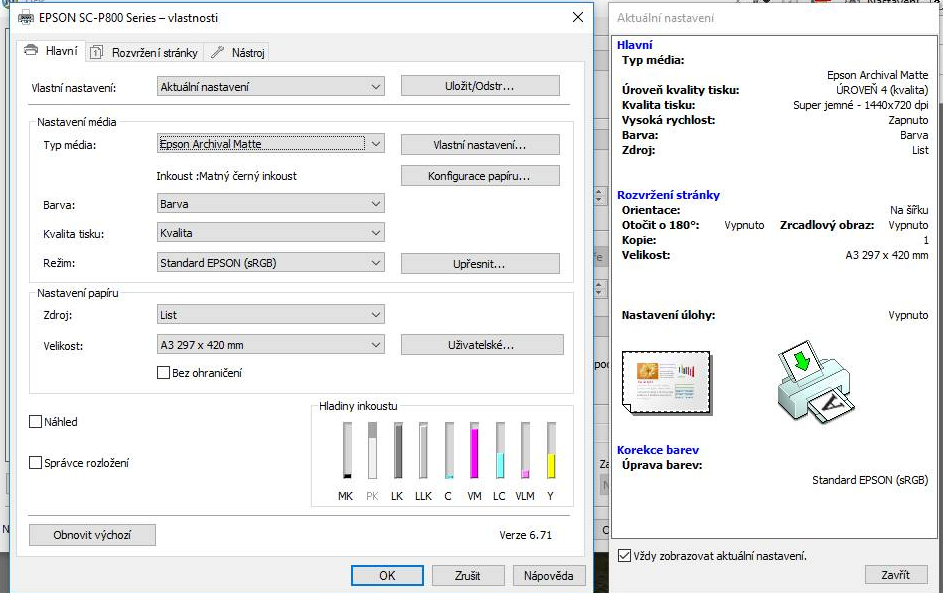Click the LC light cyan ink level bar
943x593 pixels.
point(500,450)
